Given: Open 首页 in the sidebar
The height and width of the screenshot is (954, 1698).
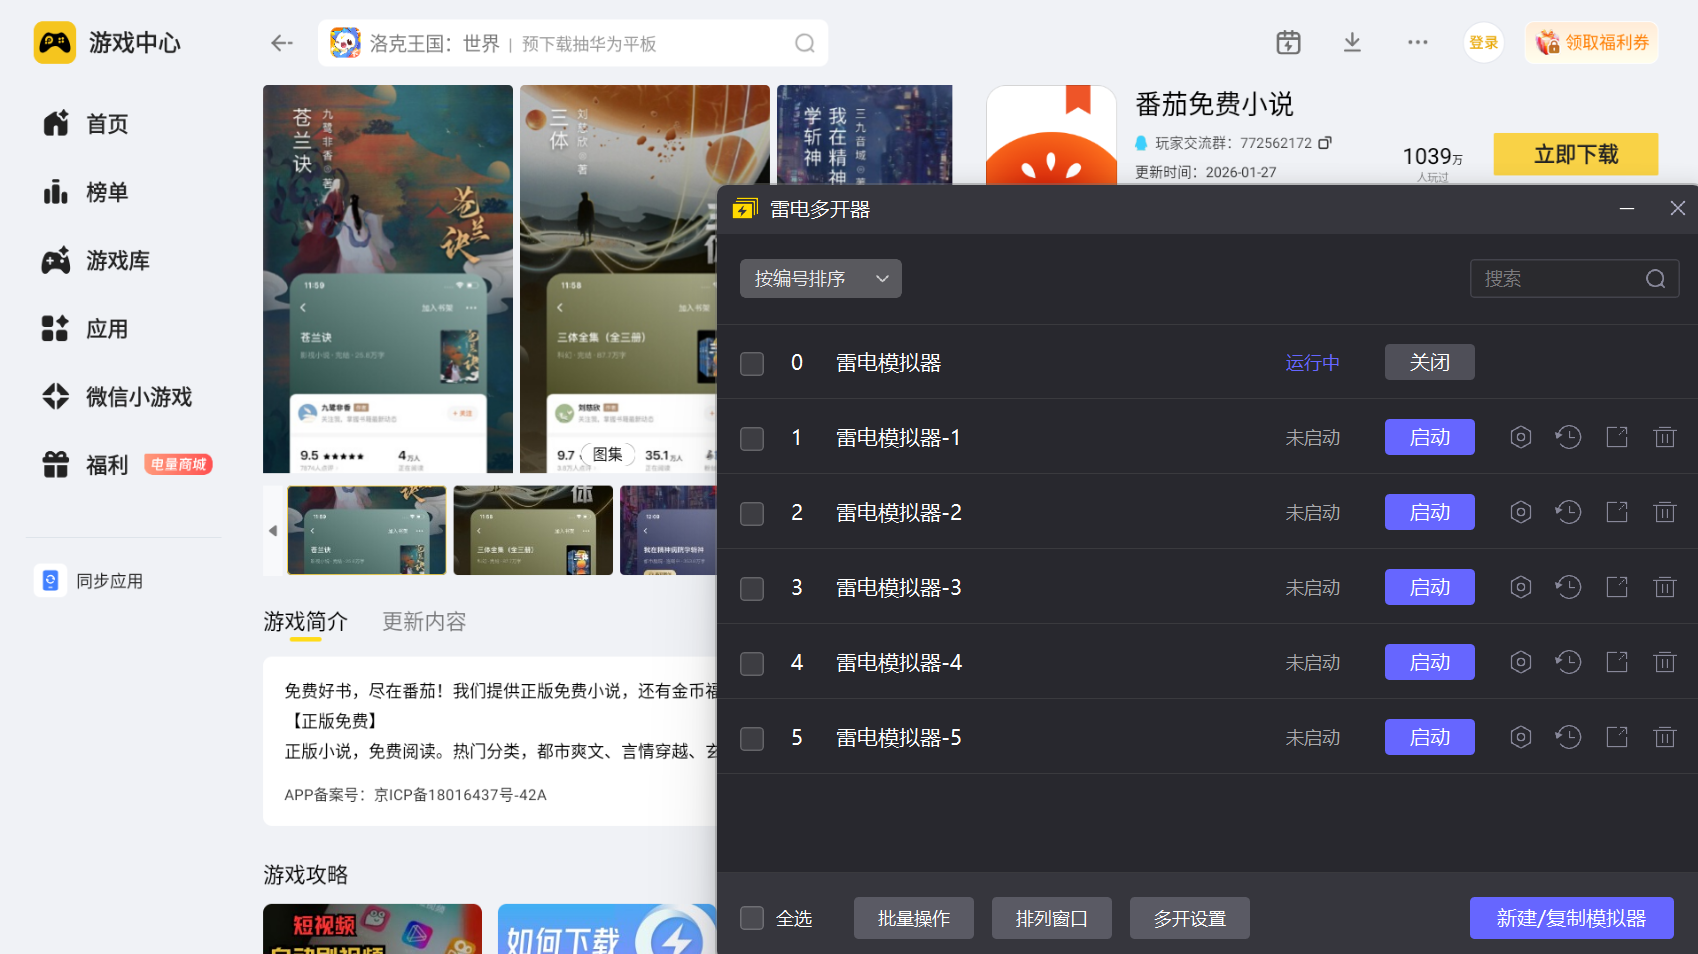Looking at the screenshot, I should (x=86, y=124).
